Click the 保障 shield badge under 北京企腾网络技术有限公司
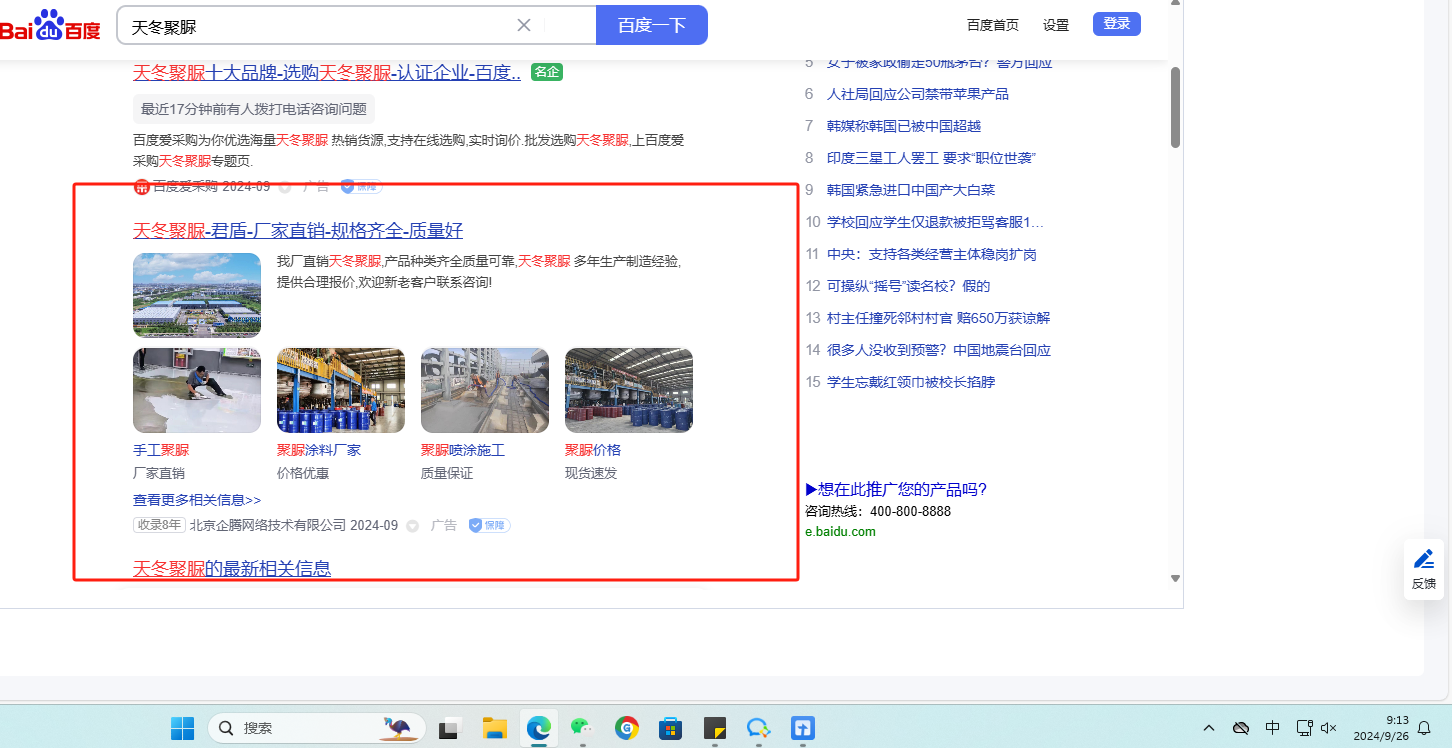Screen dimensions: 1452x748 (489, 525)
